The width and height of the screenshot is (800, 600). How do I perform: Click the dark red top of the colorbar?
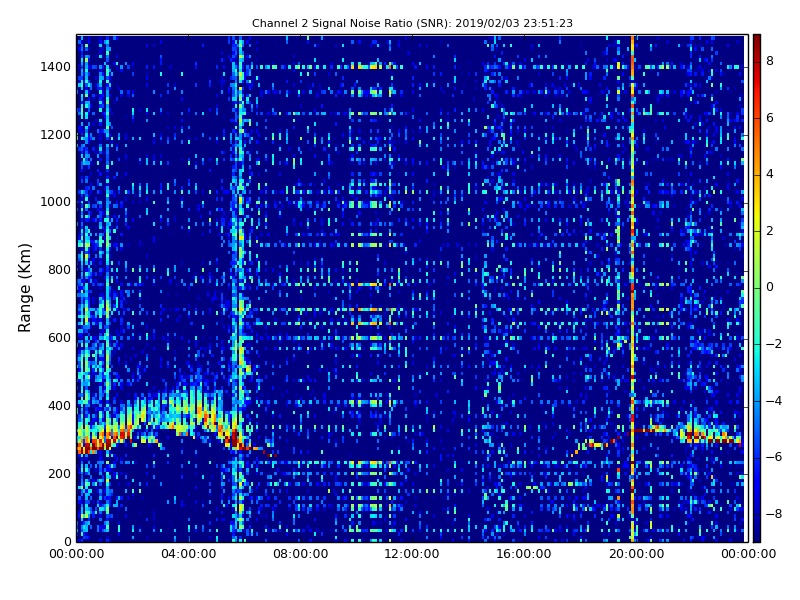[757, 43]
